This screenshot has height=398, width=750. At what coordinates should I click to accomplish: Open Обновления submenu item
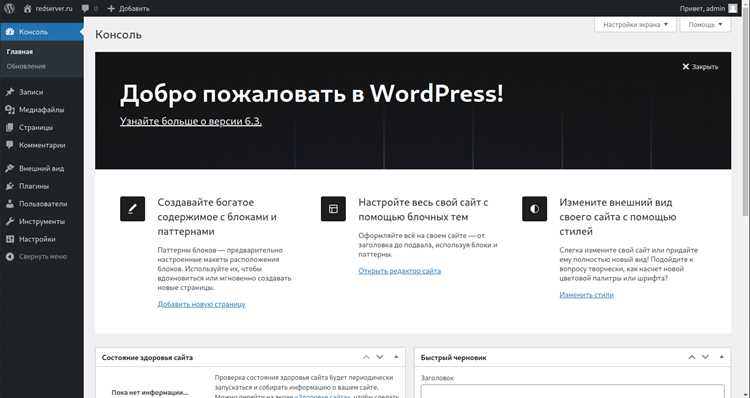coord(26,66)
